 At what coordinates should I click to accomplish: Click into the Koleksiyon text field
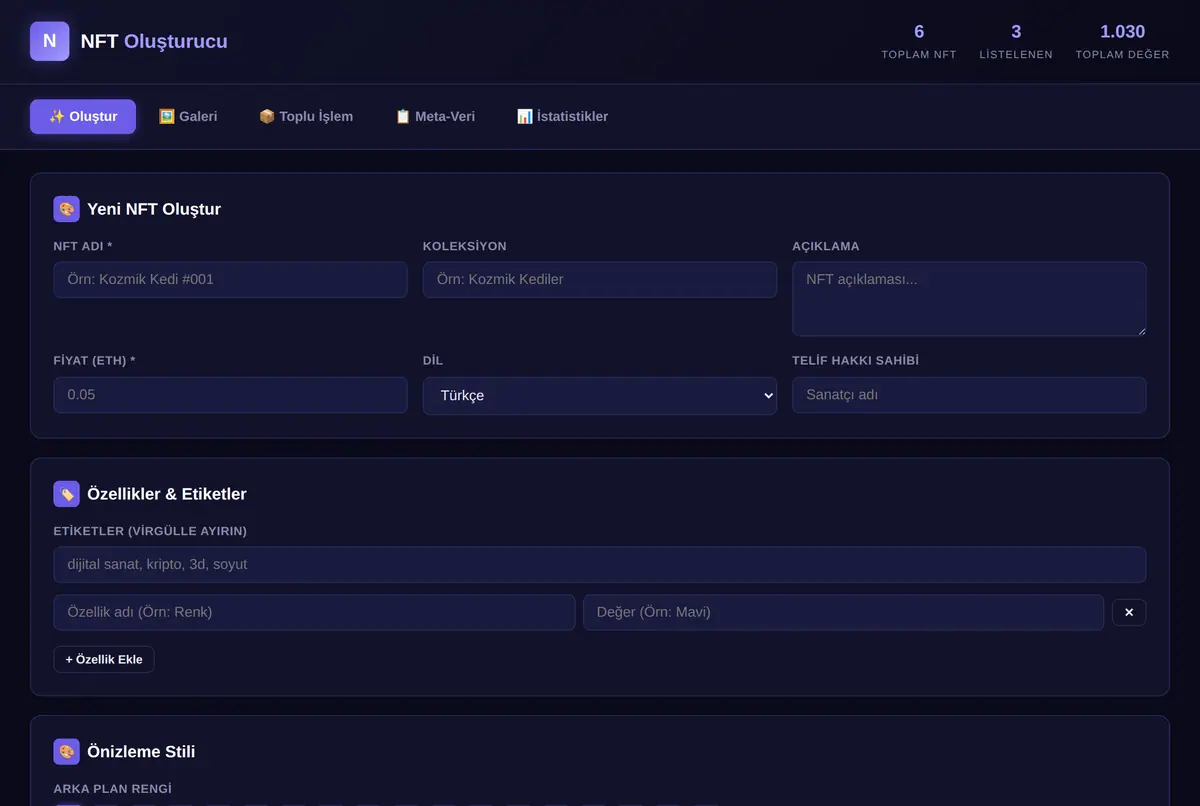pos(600,280)
